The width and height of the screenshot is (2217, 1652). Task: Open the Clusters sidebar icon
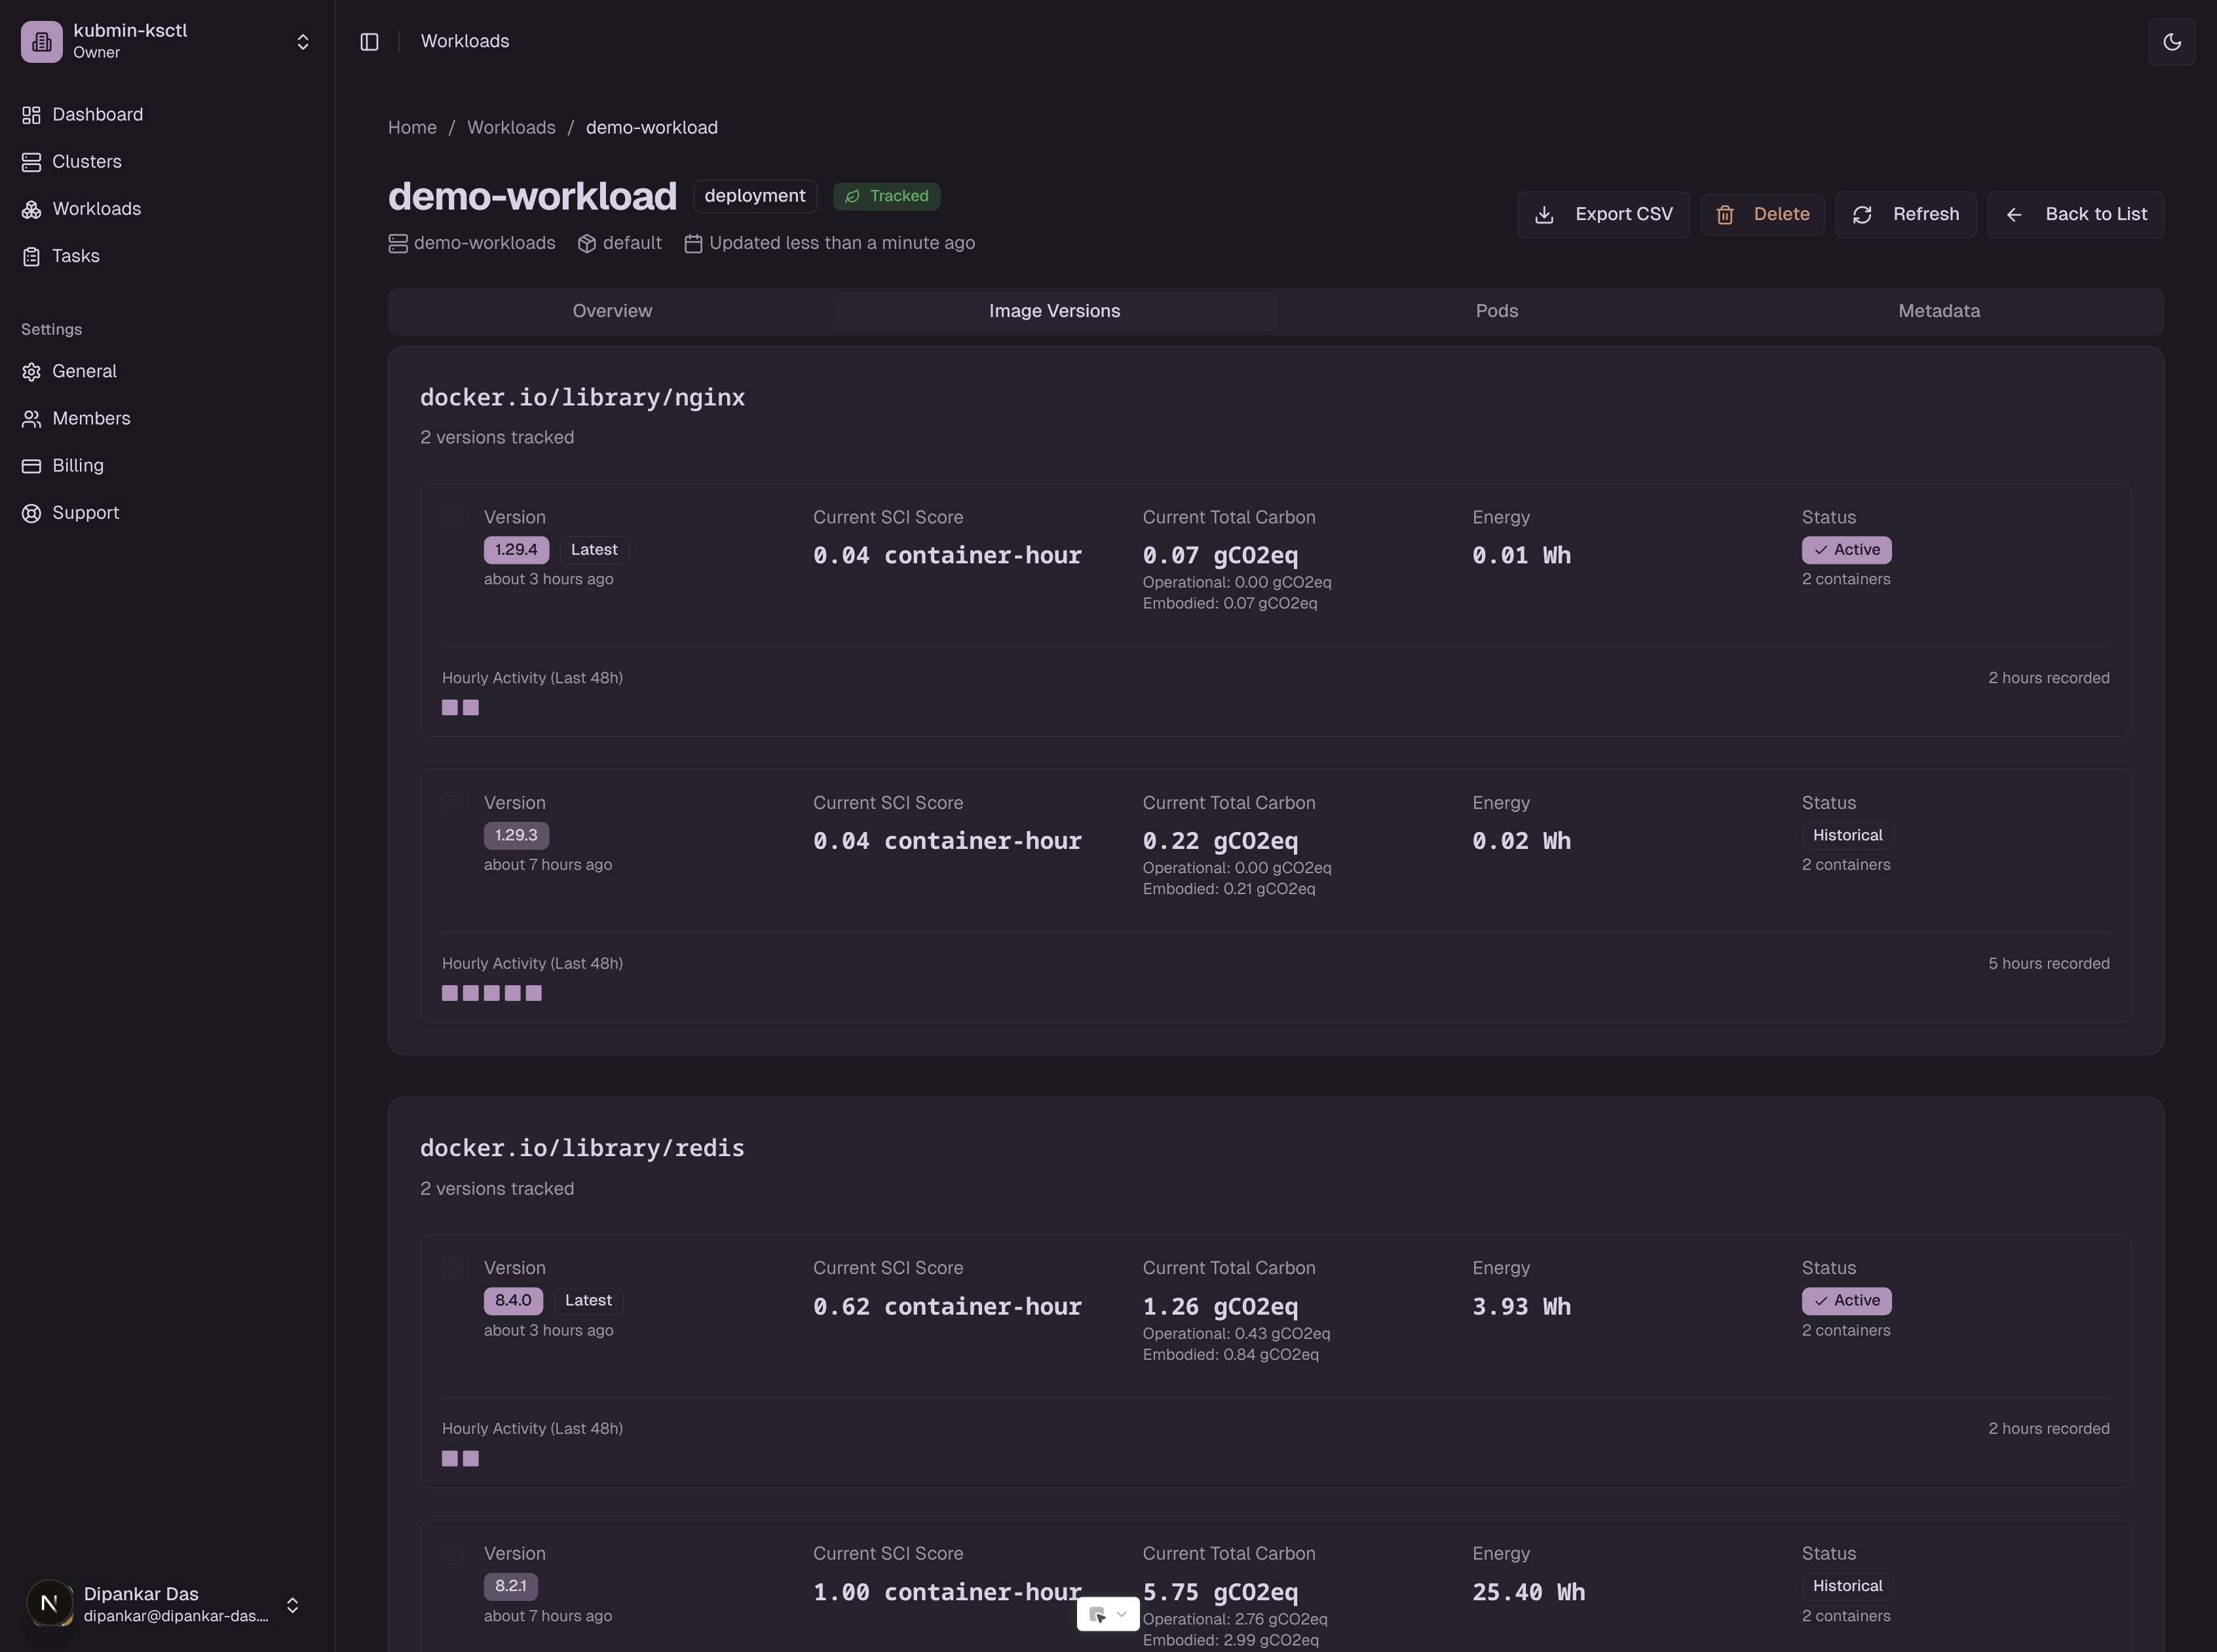point(31,162)
